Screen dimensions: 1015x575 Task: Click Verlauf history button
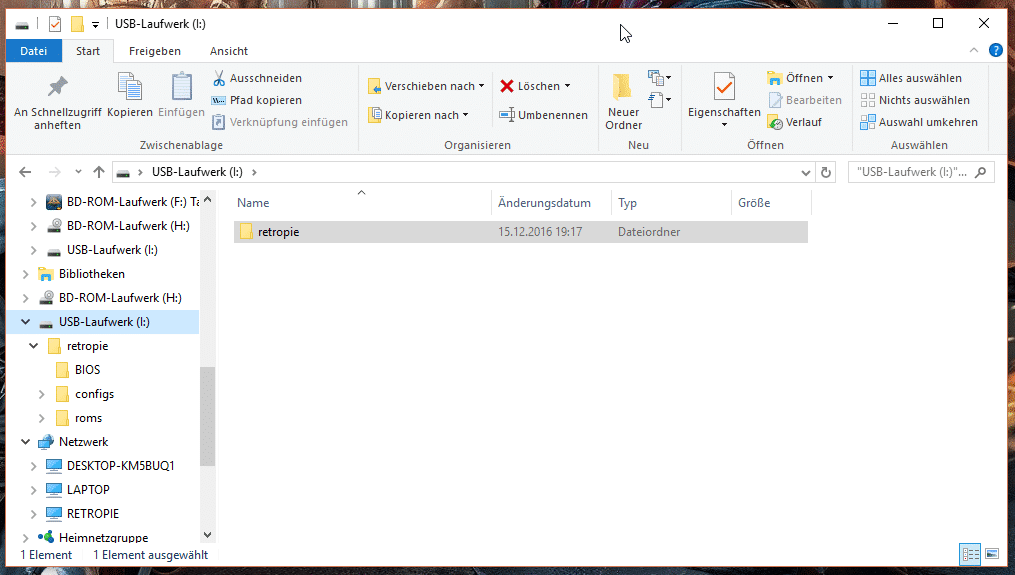point(794,122)
